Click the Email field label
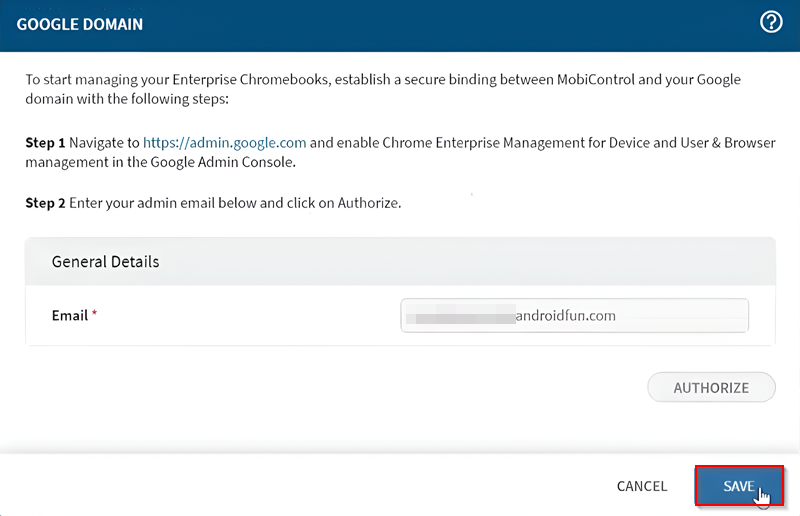800x516 pixels. (70, 316)
